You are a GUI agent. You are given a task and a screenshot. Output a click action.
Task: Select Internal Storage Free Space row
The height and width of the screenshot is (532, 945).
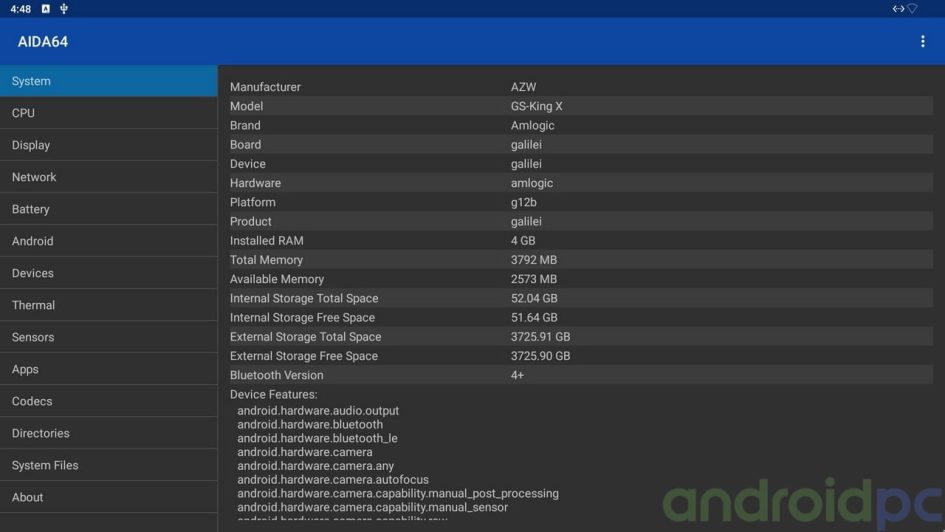[x=581, y=318]
